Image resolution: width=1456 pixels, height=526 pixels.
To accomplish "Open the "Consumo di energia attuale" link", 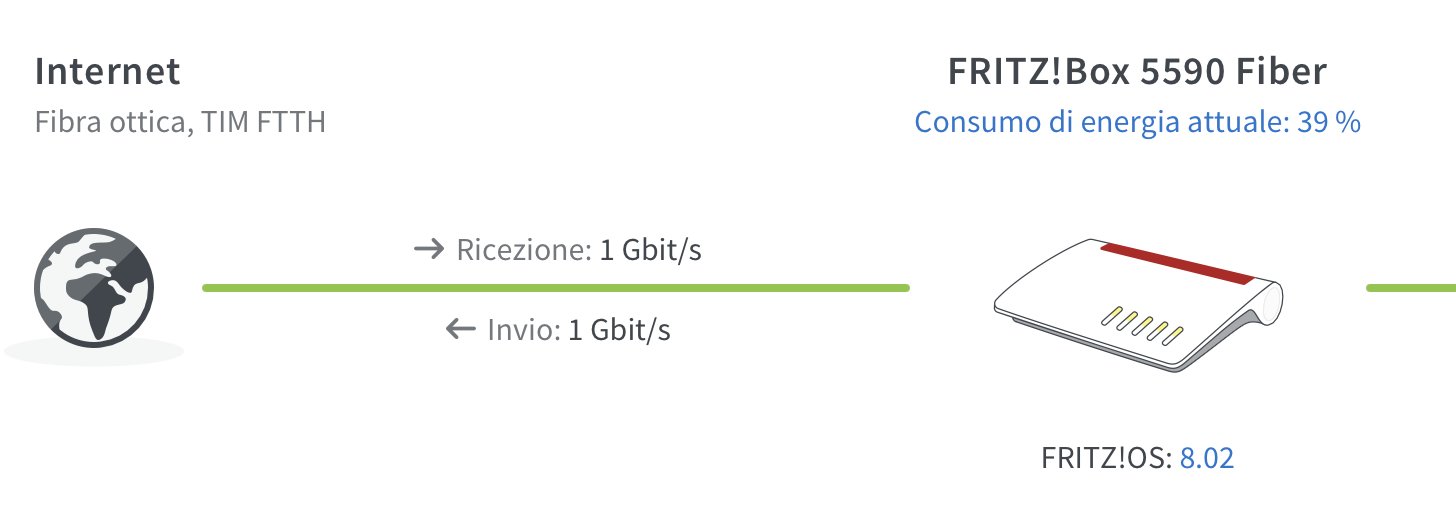I will point(1102,123).
